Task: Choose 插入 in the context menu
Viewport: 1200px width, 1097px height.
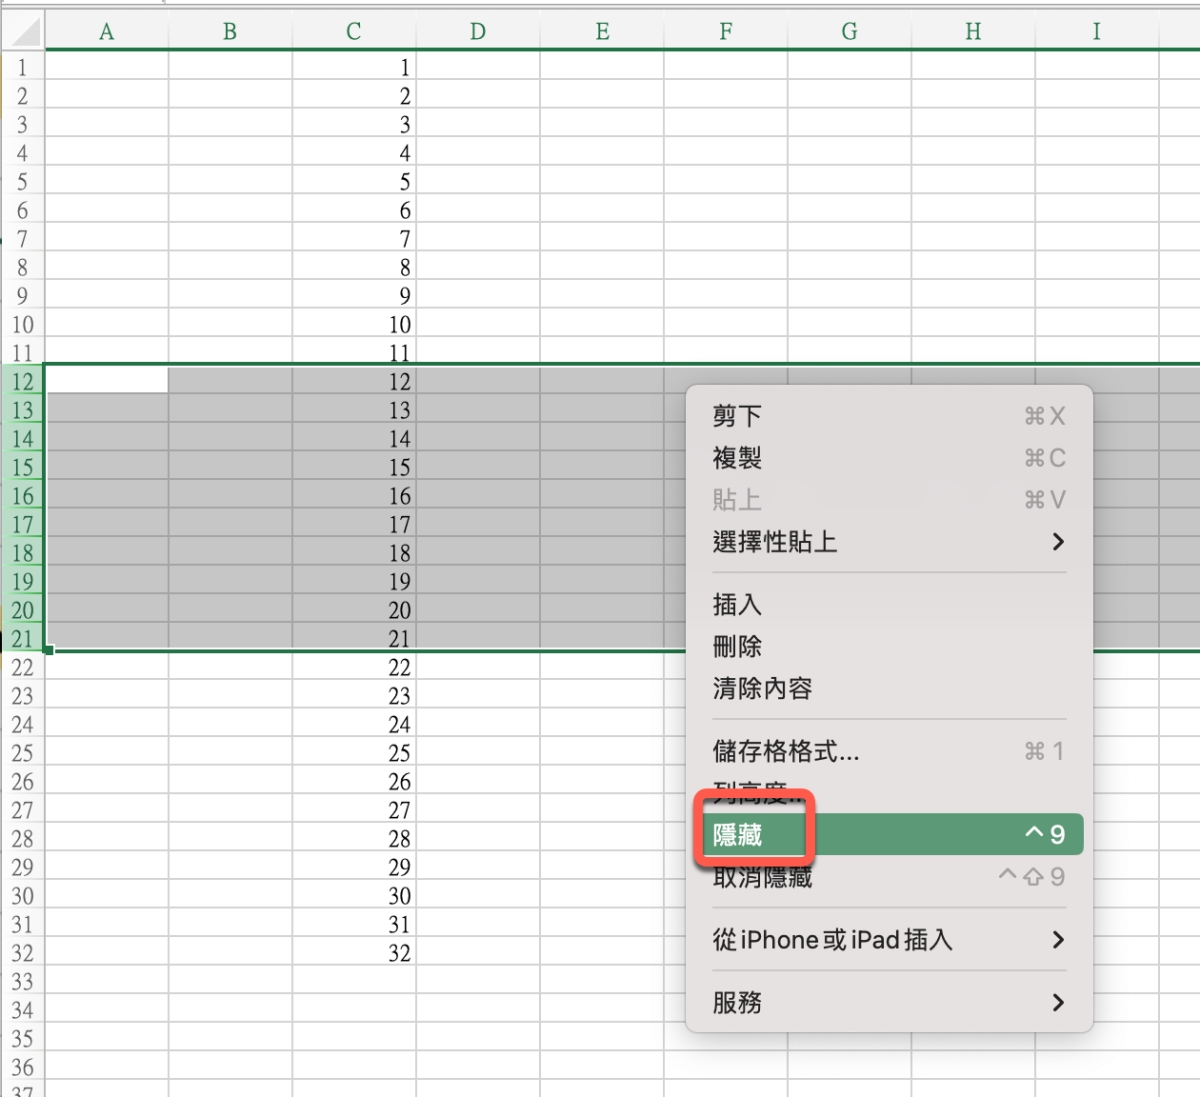Action: tap(889, 605)
